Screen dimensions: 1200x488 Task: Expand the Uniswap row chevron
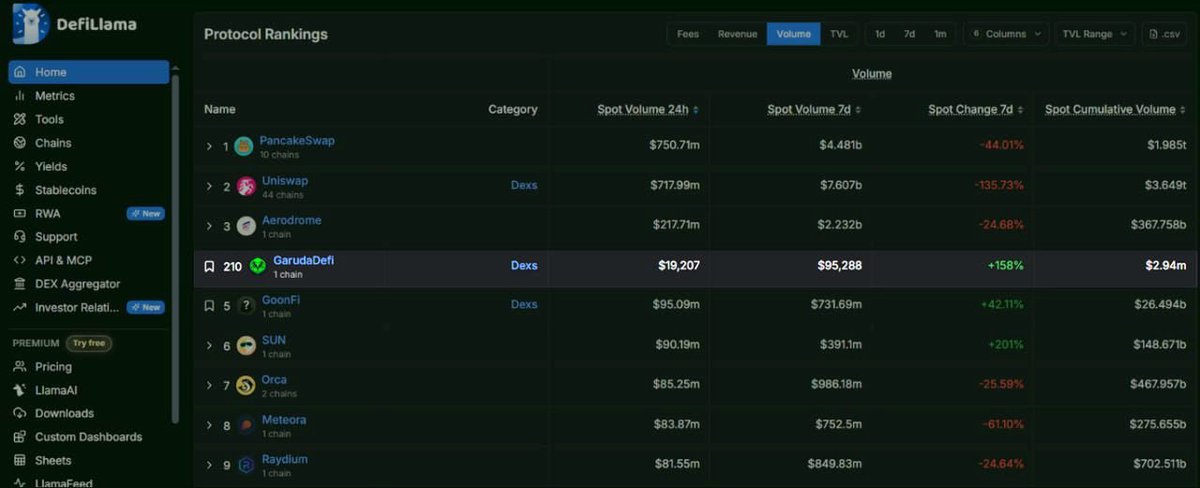click(209, 187)
